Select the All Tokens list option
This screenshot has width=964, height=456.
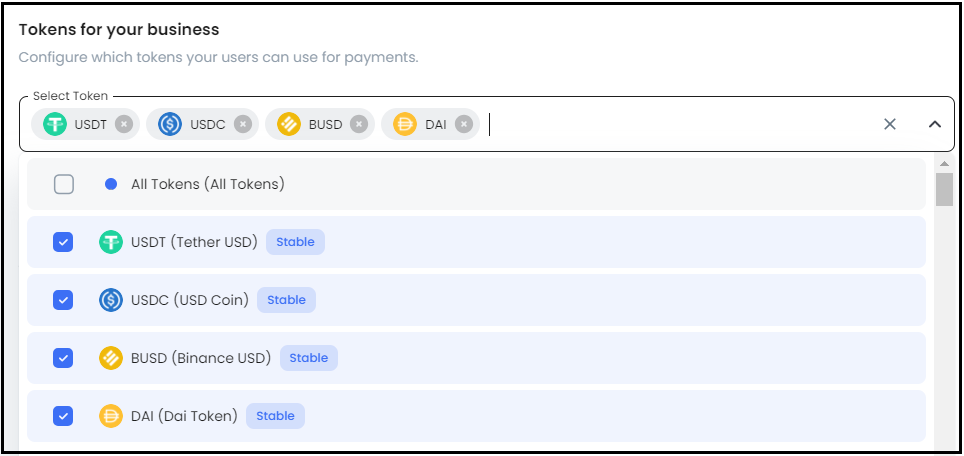207,184
